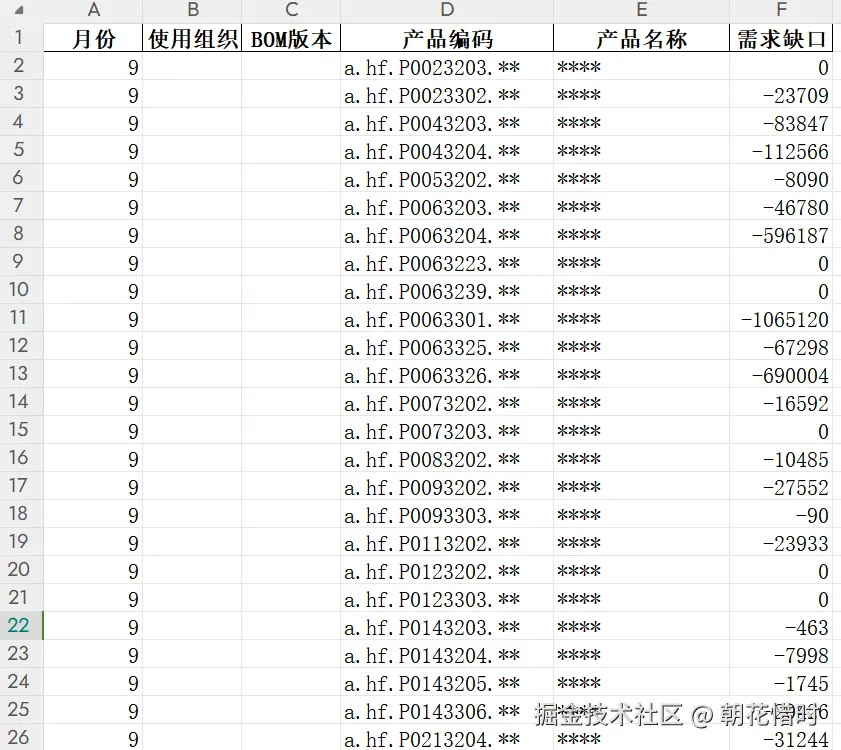Click the 月份 header cell
The image size is (841, 750).
(x=93, y=38)
